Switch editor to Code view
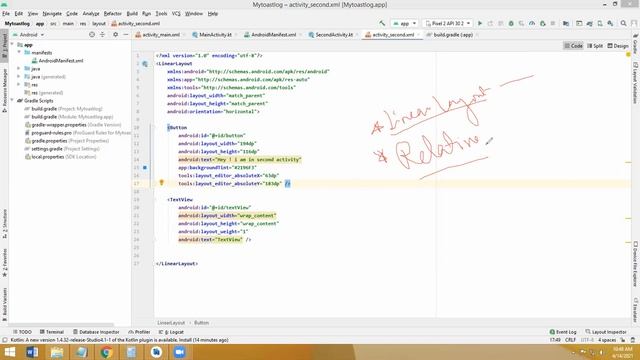This screenshot has height=360, width=640. [x=573, y=46]
